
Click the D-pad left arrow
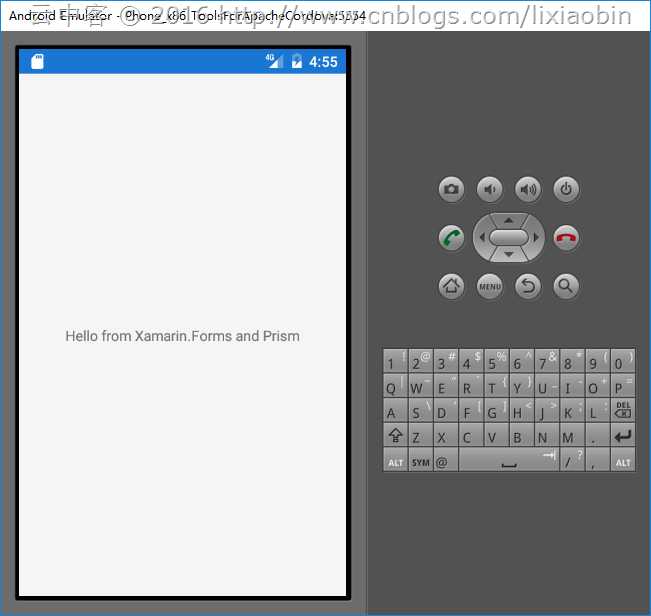coord(482,237)
